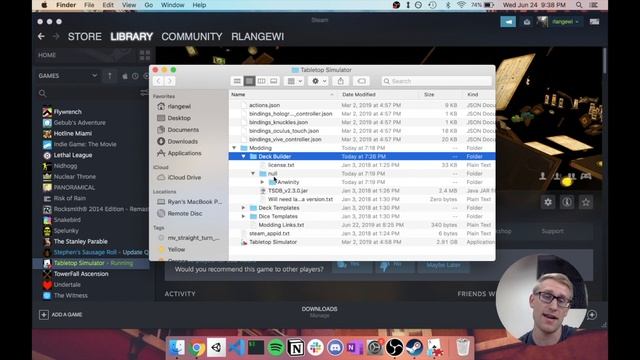640x360 pixels.
Task: Go back in Steam navigation arrow
Action: (x=41, y=36)
